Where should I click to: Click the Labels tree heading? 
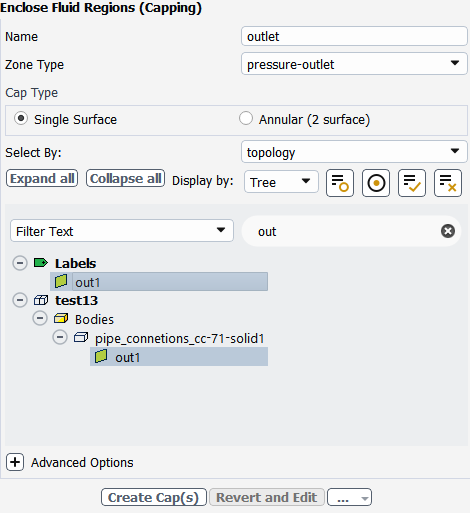[76, 263]
